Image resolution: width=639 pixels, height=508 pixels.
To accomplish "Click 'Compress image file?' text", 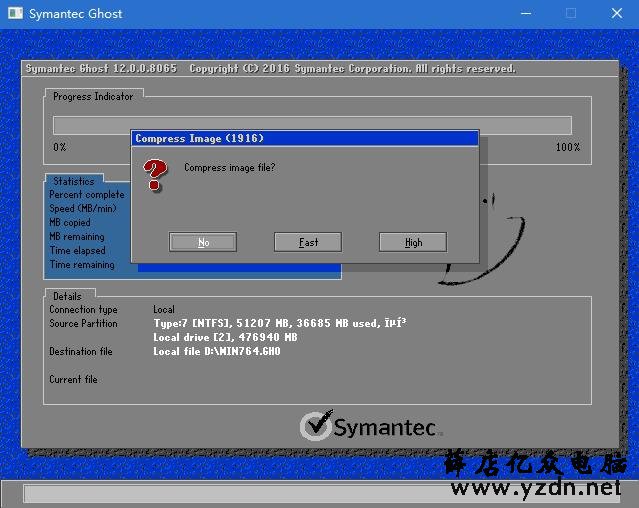I will click(x=229, y=167).
